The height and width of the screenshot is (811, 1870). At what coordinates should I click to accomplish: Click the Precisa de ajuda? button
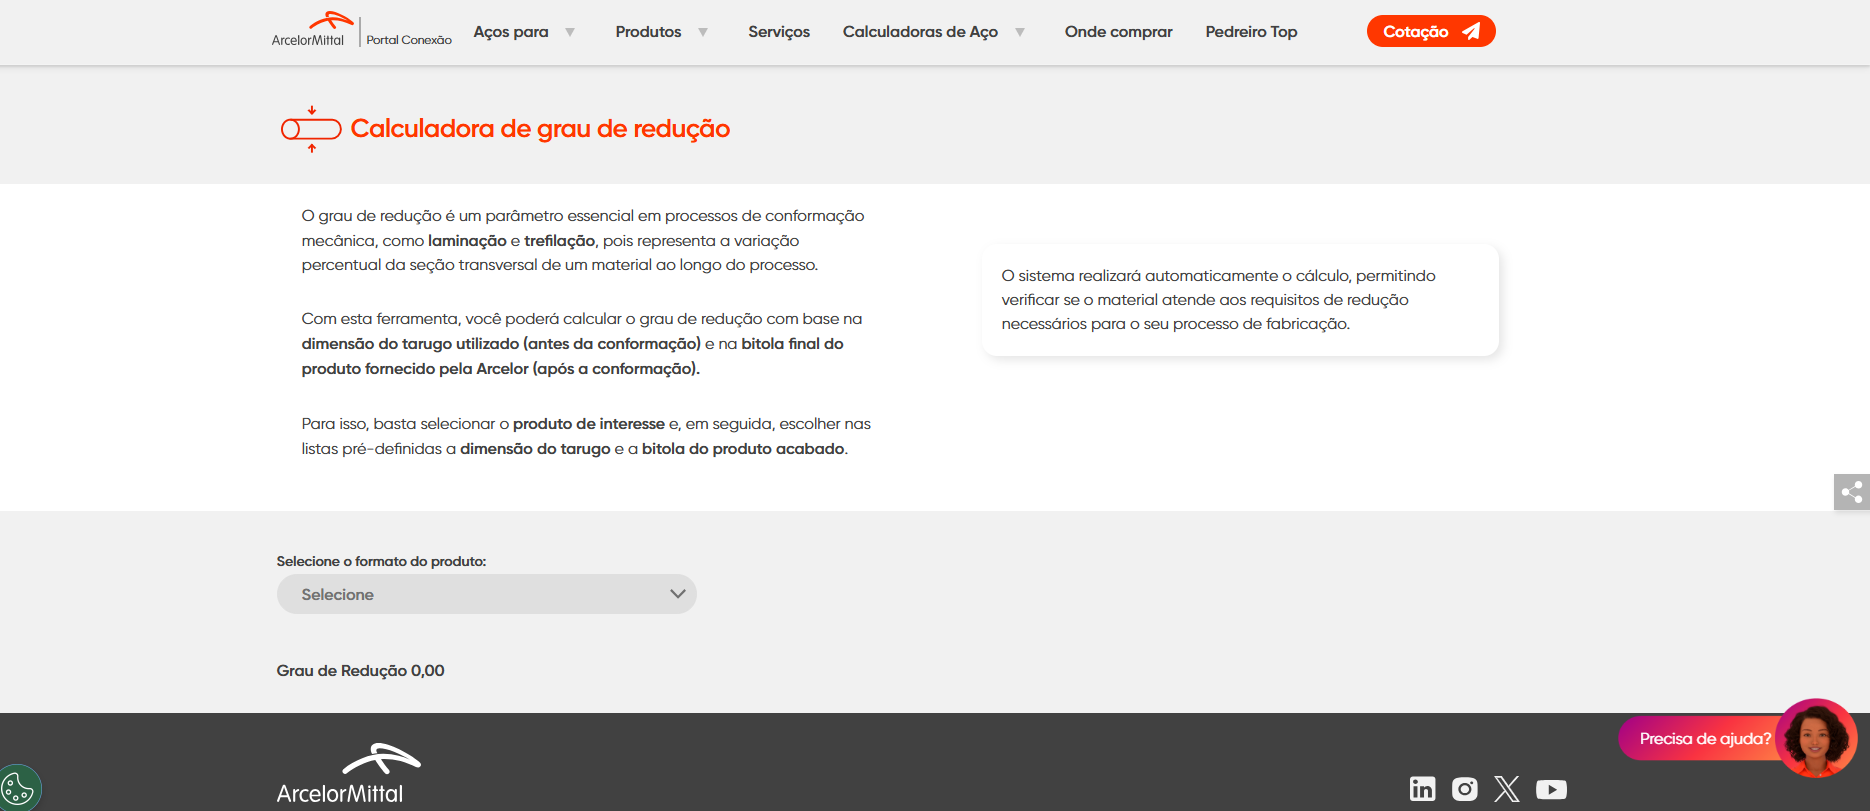point(1704,739)
